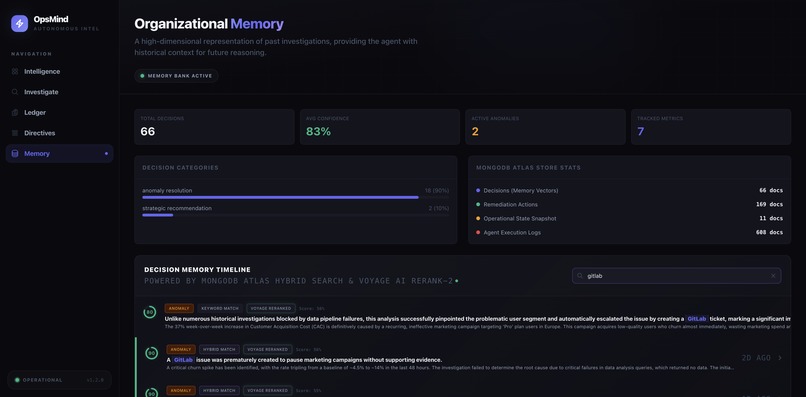The image size is (806, 397).
Task: Click the '11 docs' value
Action: point(771,219)
